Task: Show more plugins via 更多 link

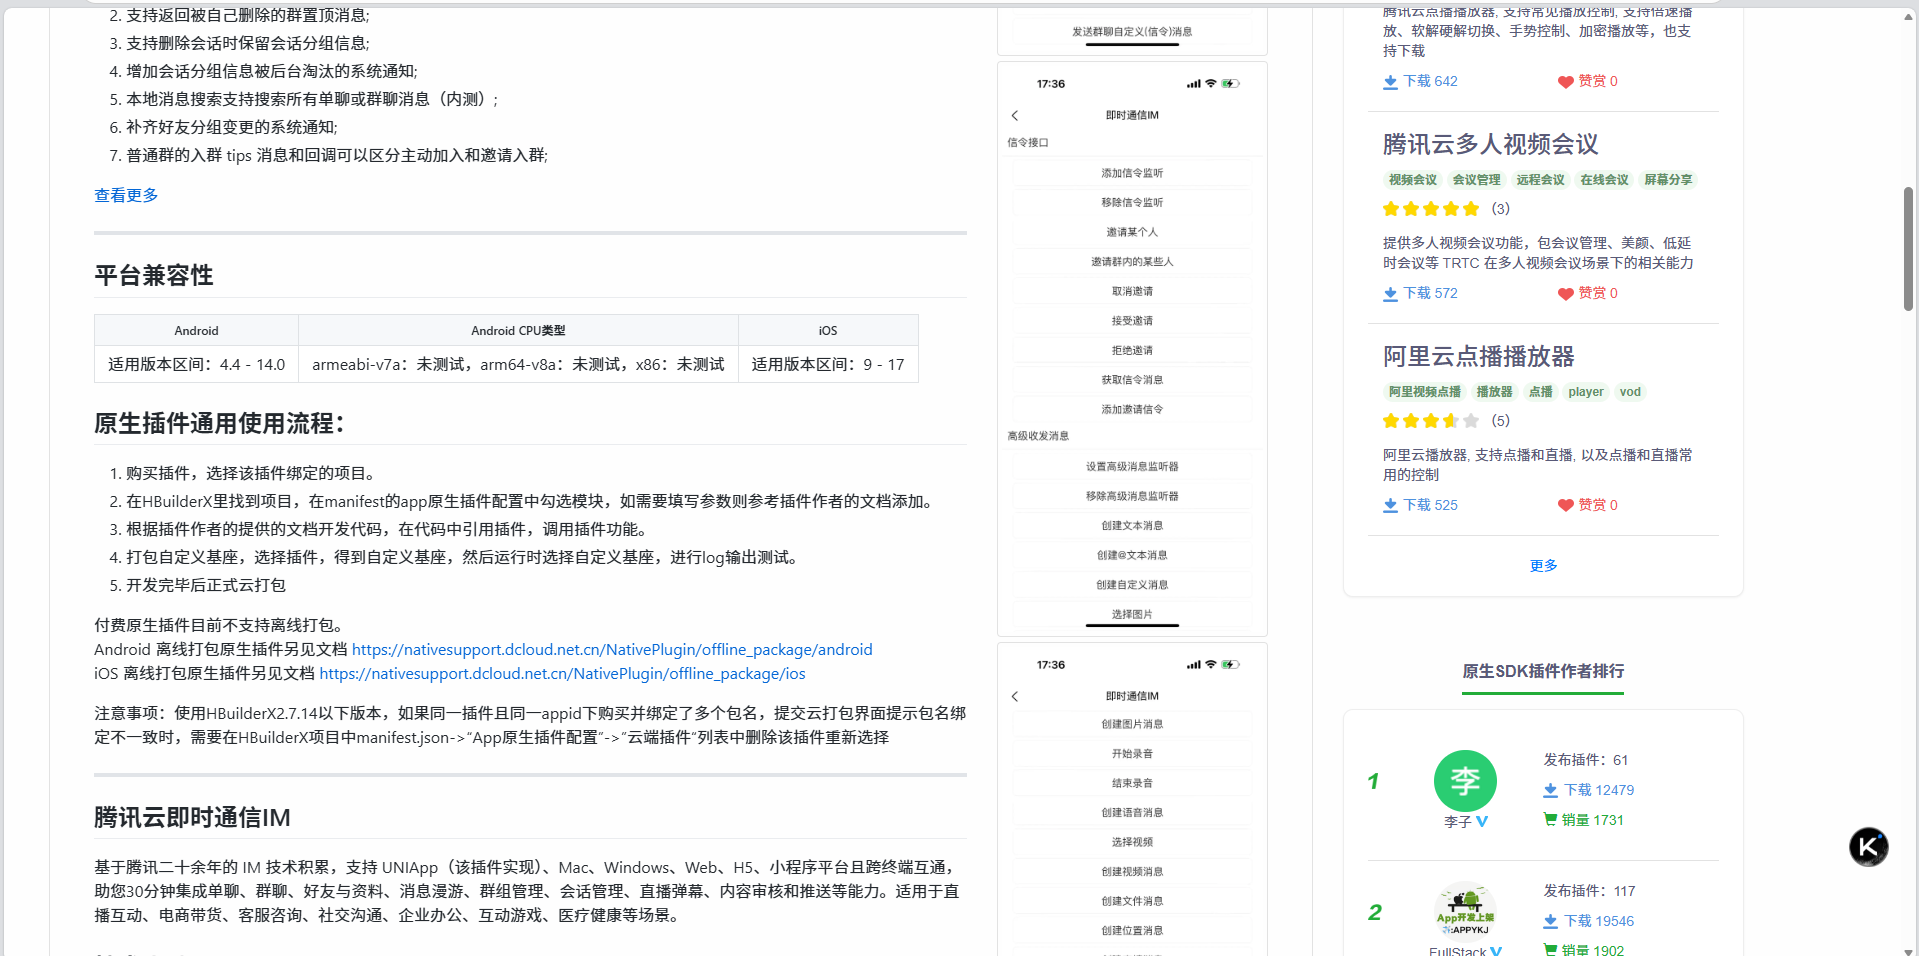Action: click(1543, 566)
